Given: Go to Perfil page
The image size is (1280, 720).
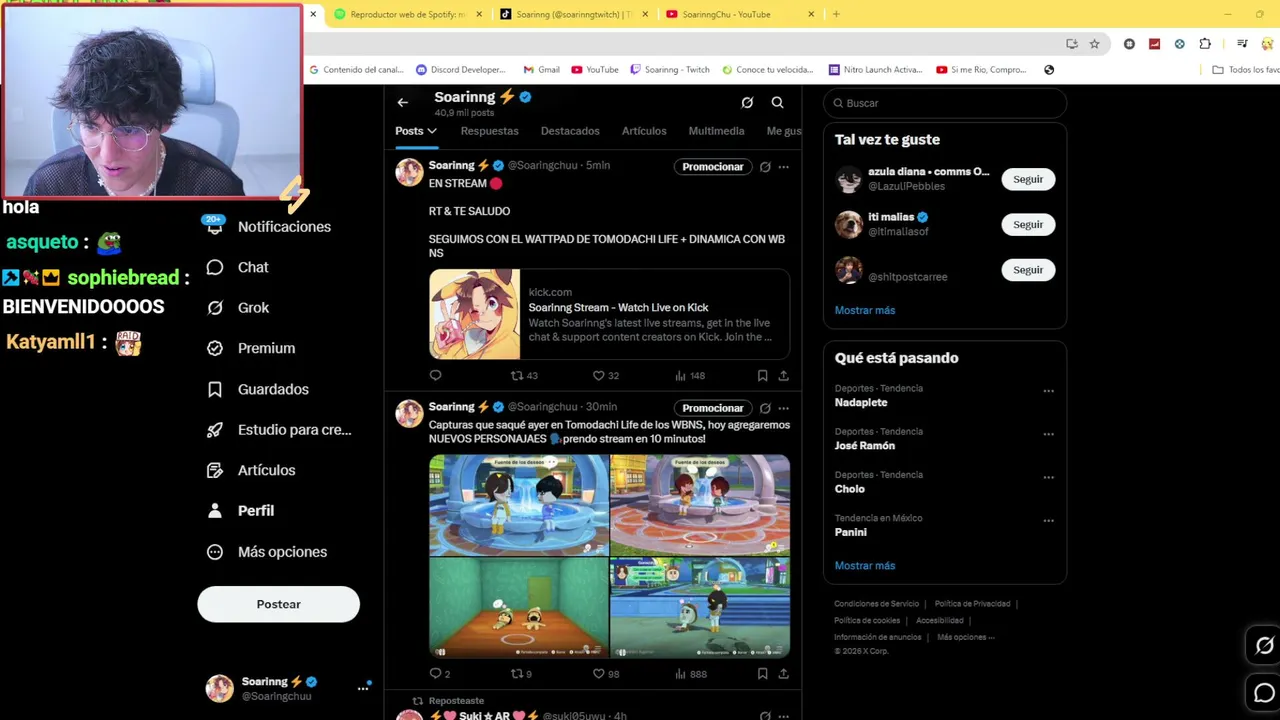Looking at the screenshot, I should (241, 511).
